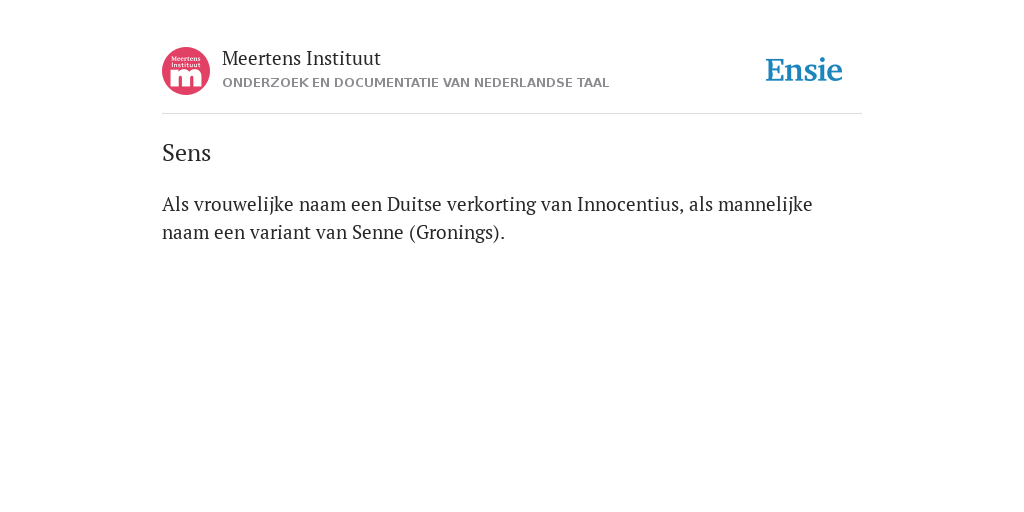Click the word Als starting the description
Image resolution: width=1024 pixels, height=512 pixels.
pyautogui.click(x=175, y=204)
